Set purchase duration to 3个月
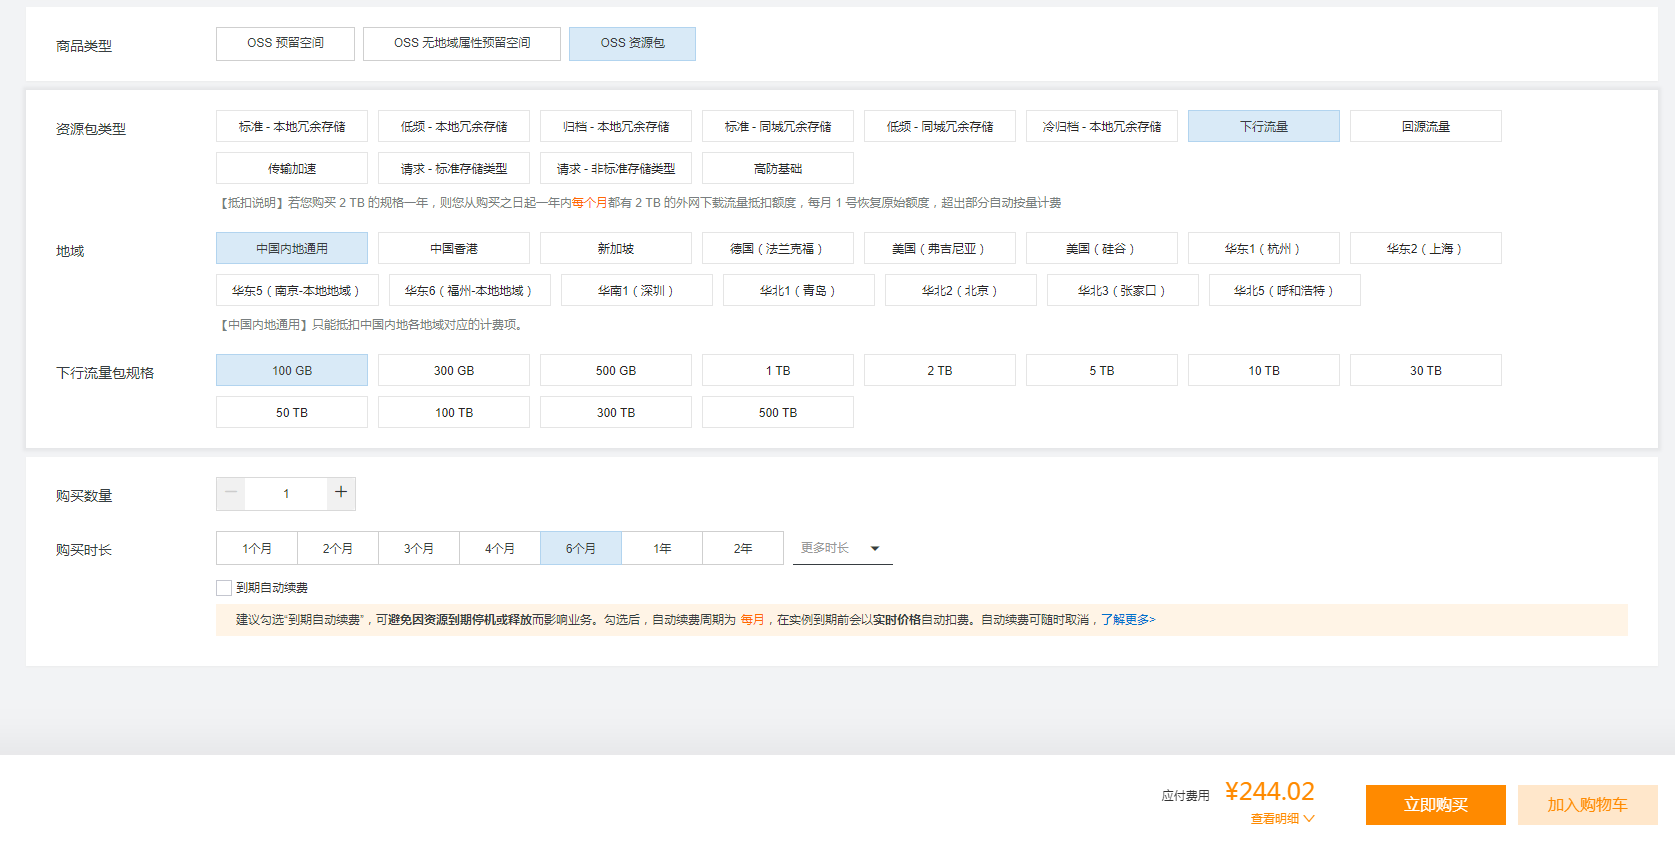Image resolution: width=1675 pixels, height=851 pixels. click(419, 548)
